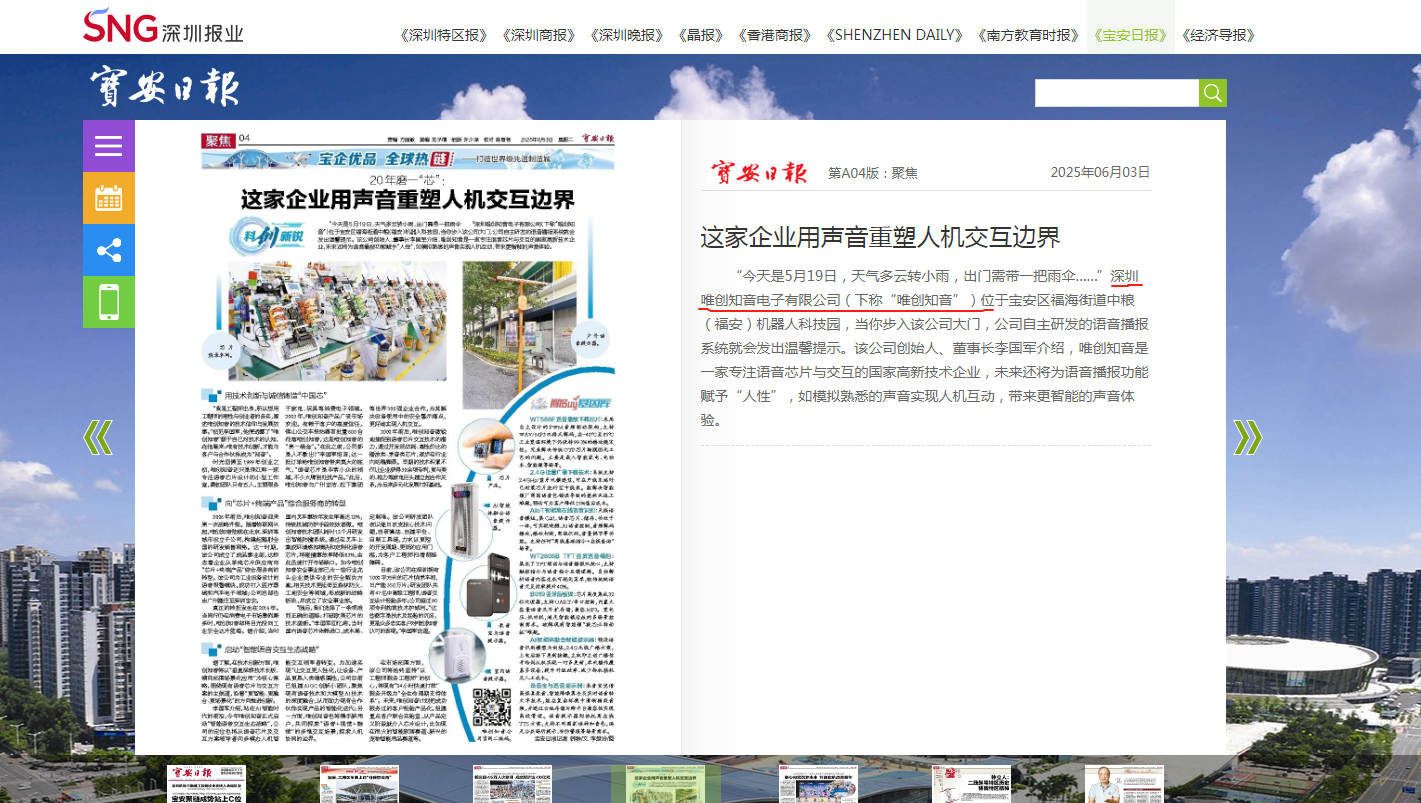
Task: Open the purple hamburger menu icon
Action: (x=108, y=146)
